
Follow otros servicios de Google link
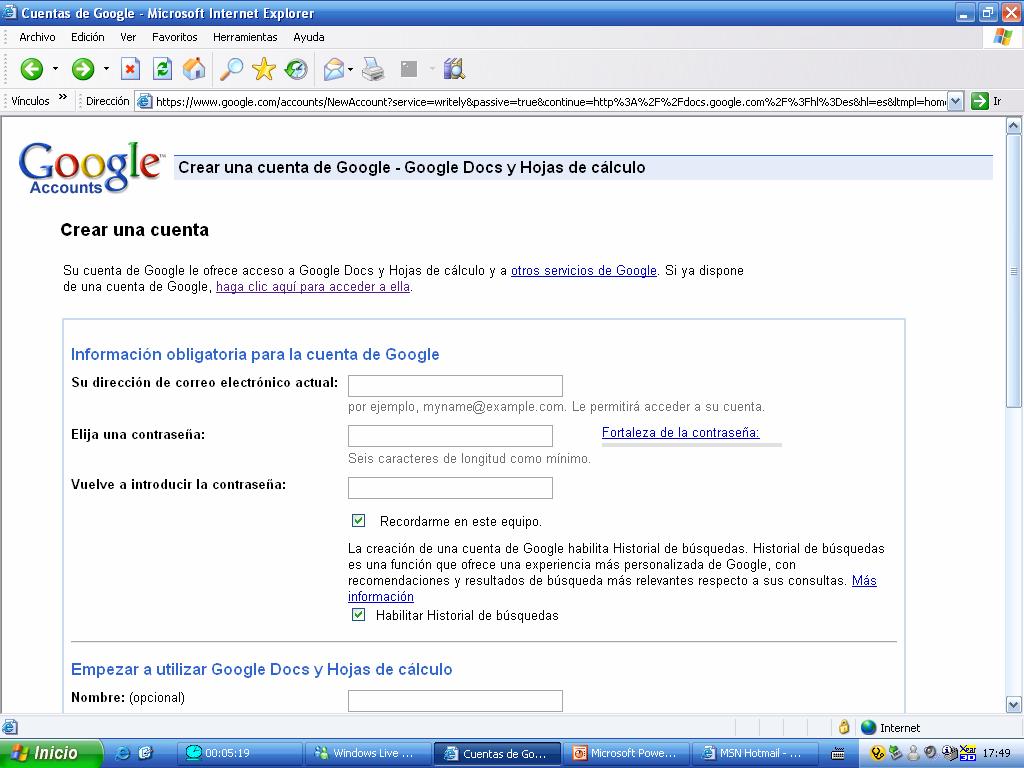click(x=584, y=270)
